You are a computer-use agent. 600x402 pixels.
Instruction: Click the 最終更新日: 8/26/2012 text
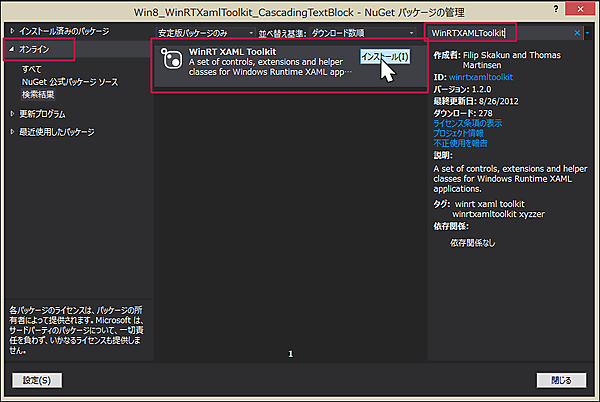pyautogui.click(x=476, y=101)
